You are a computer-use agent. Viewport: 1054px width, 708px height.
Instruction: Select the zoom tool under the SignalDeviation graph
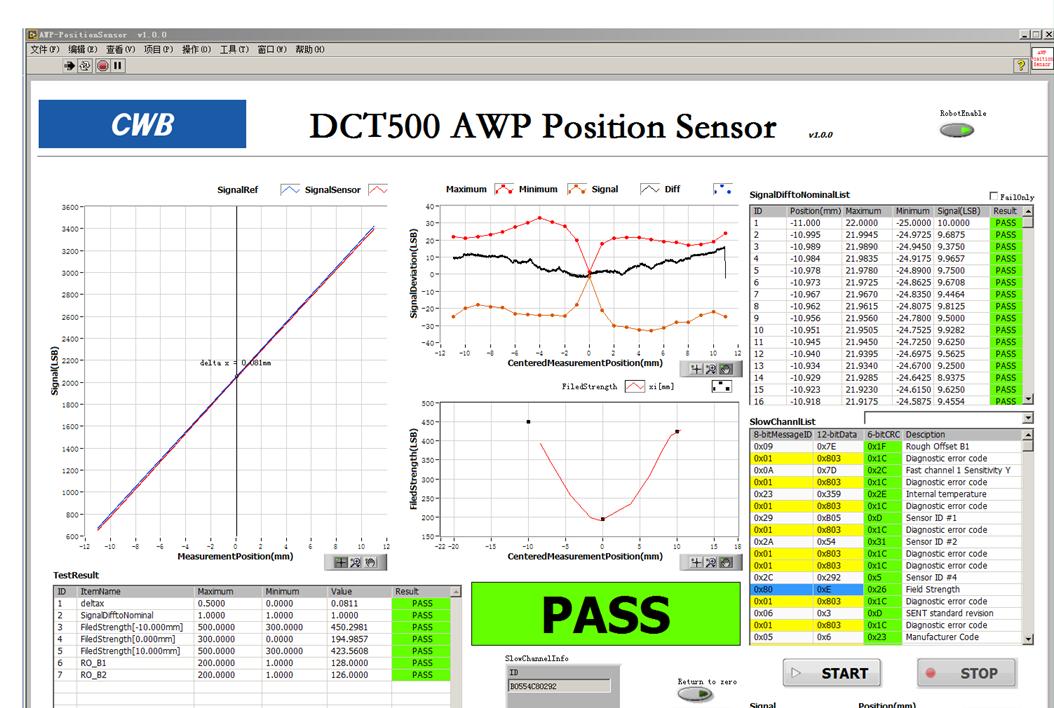point(711,369)
